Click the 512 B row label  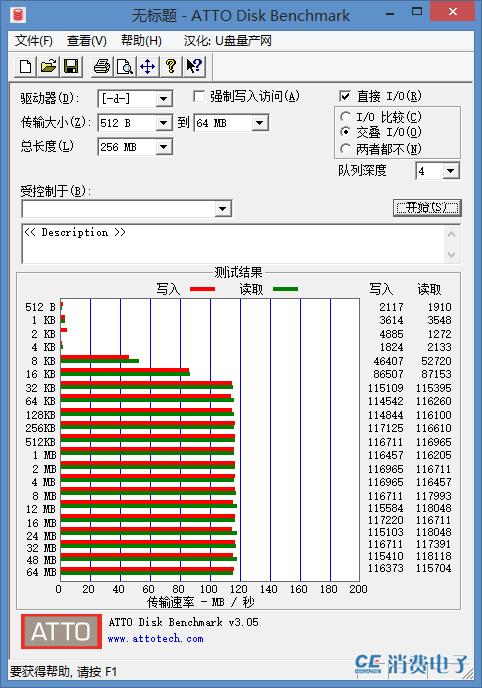coord(40,307)
